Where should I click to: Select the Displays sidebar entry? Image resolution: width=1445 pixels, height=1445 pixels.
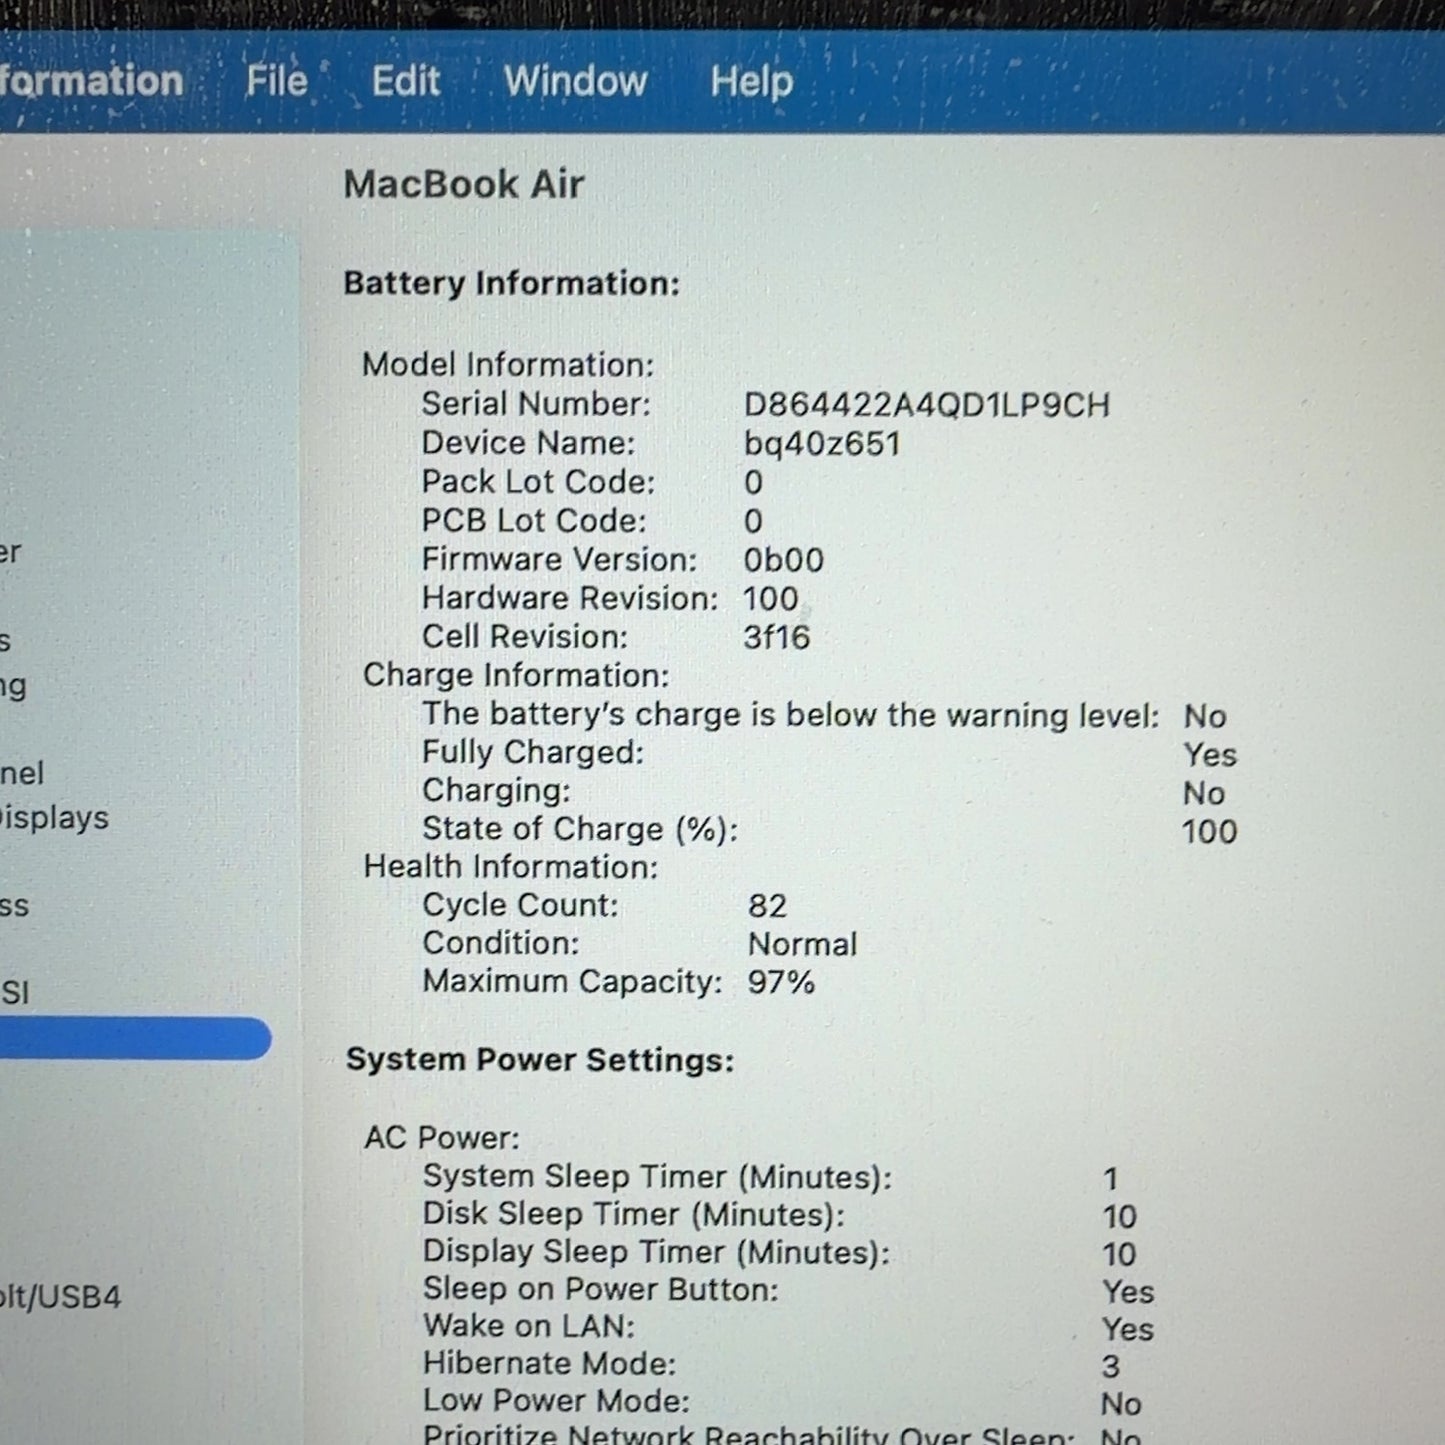(x=54, y=818)
